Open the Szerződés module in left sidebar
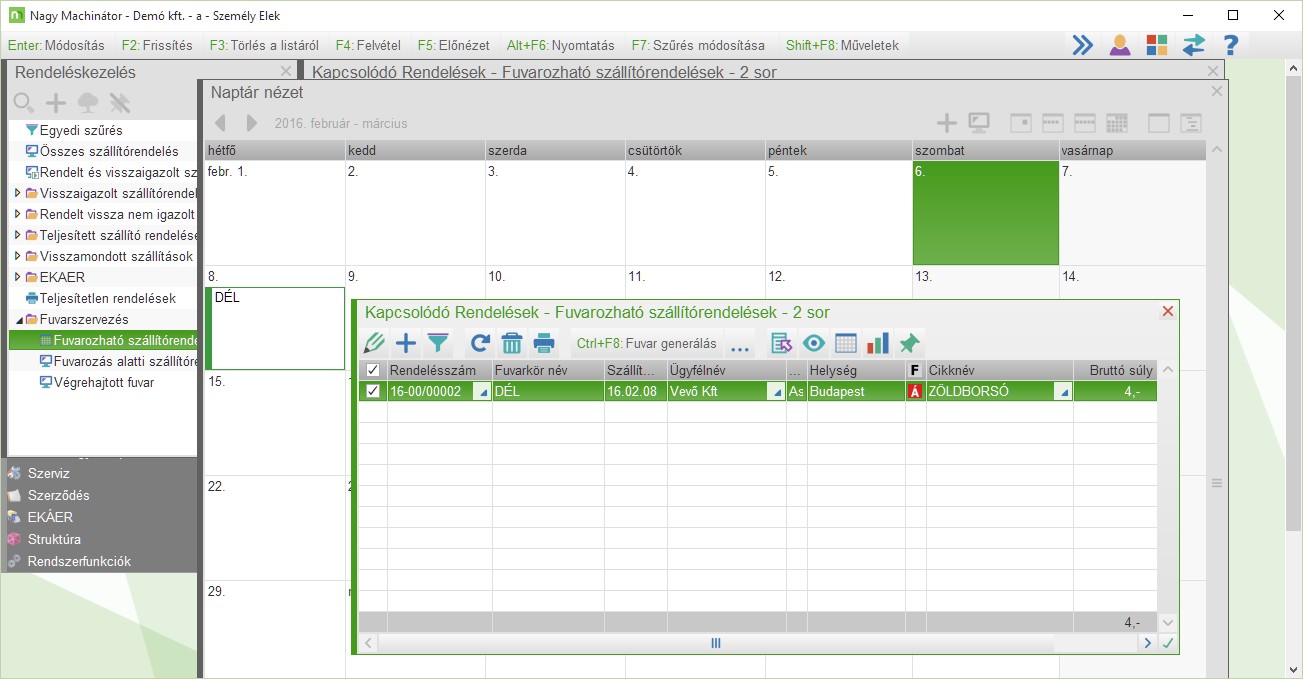This screenshot has width=1303, height=679. (x=60, y=495)
